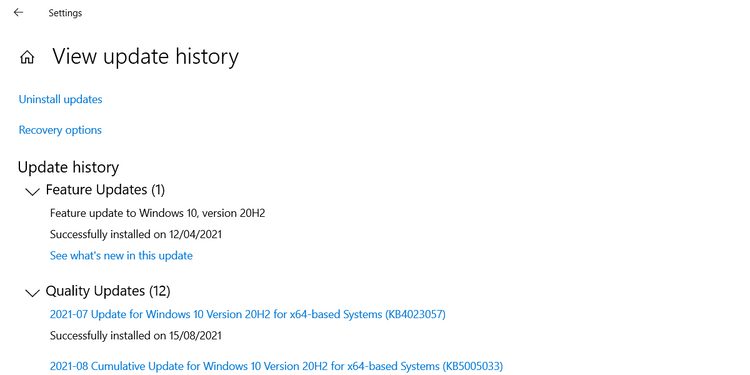
Task: Open the 2021-08 Cumulative Update KB5005033 link
Action: (x=276, y=366)
